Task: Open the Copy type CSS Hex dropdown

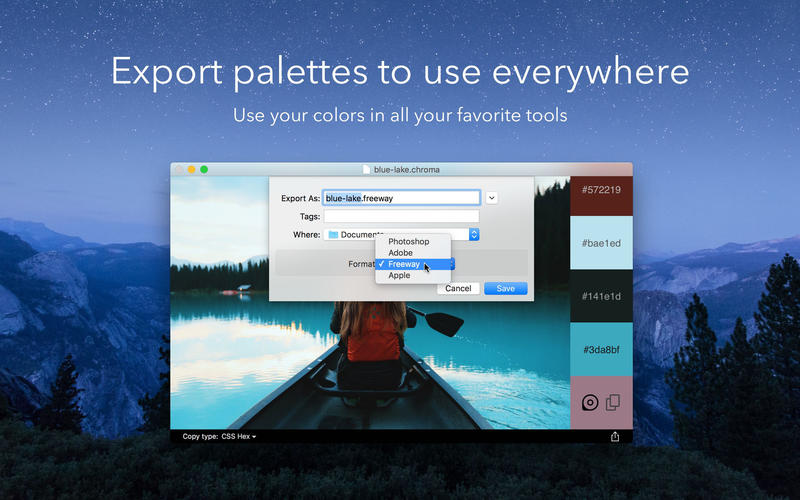Action: (x=239, y=437)
